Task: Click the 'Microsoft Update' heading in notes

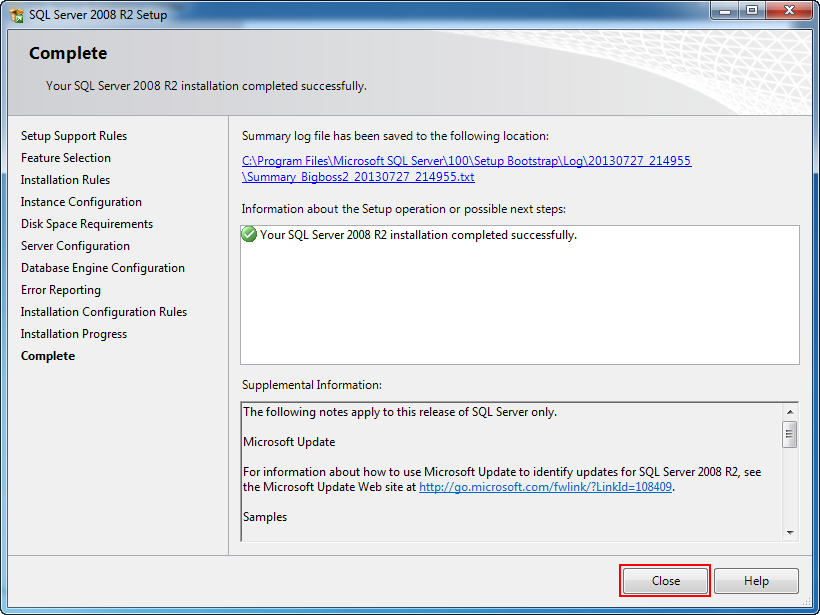Action: (289, 442)
